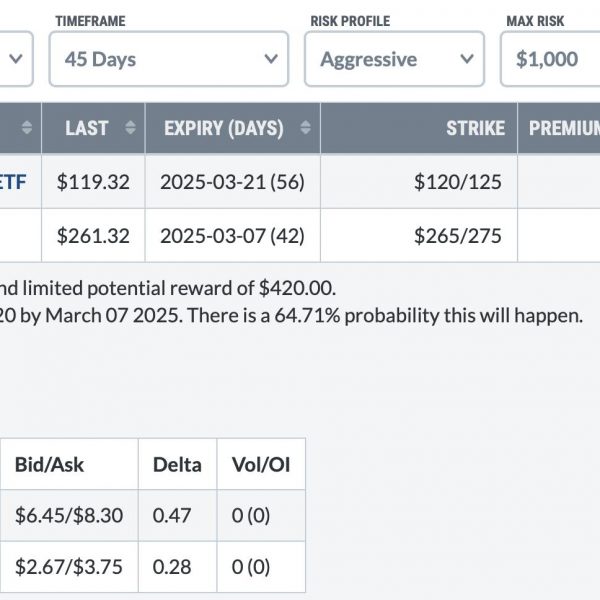The image size is (600, 600).
Task: Click the chevron in the Timeframe selector
Action: pos(271,59)
